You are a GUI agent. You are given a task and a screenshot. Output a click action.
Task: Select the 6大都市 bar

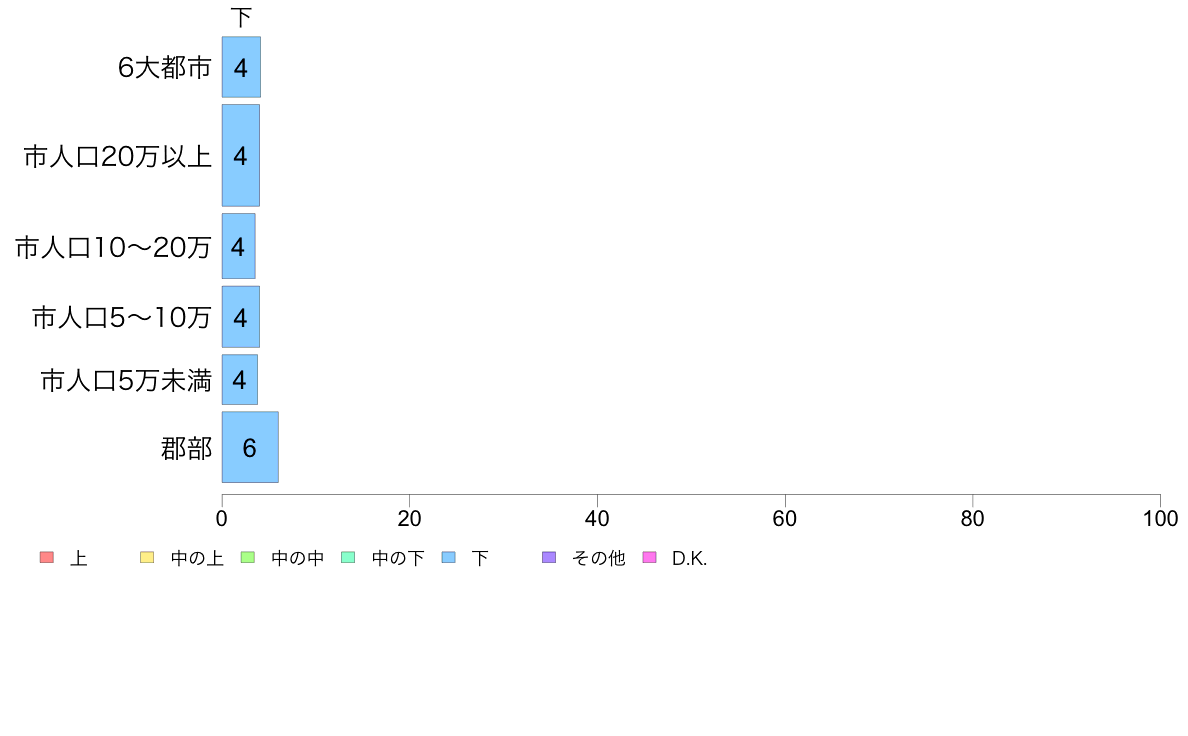[241, 67]
